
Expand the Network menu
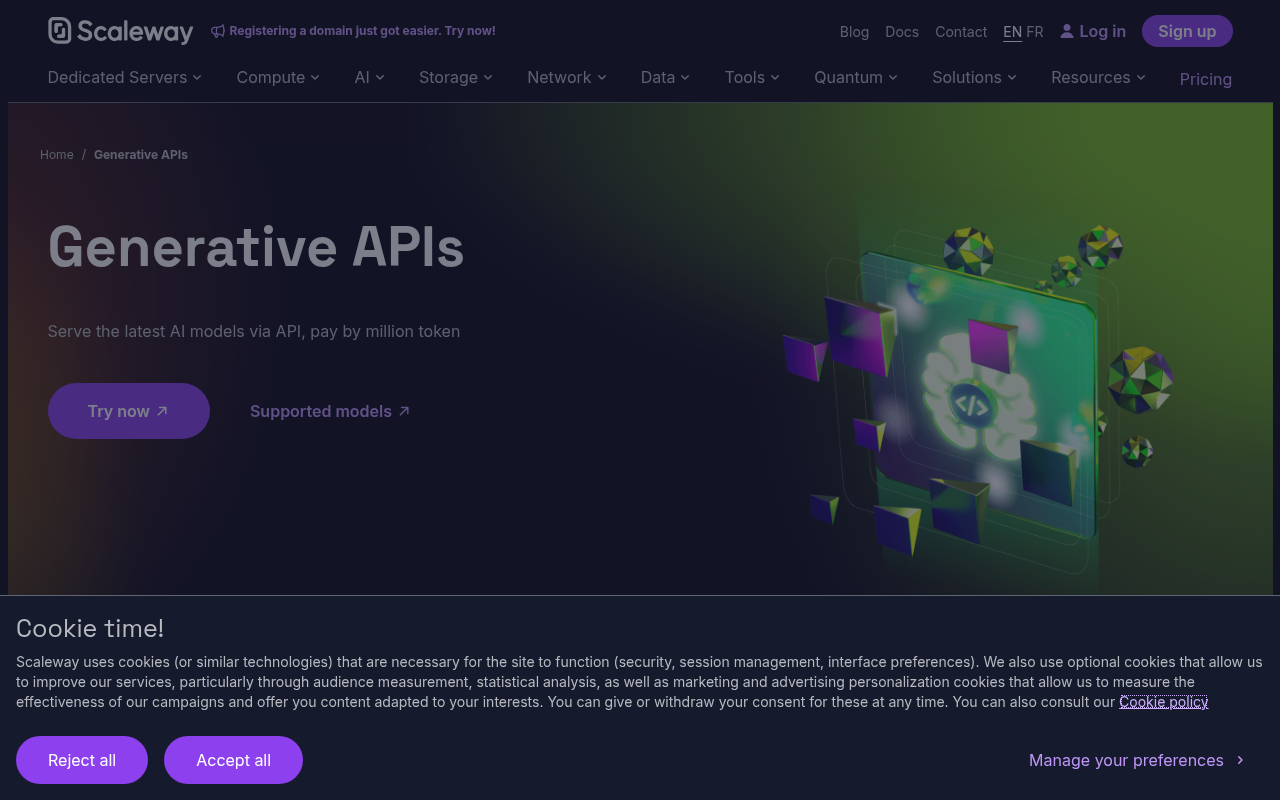click(x=567, y=77)
